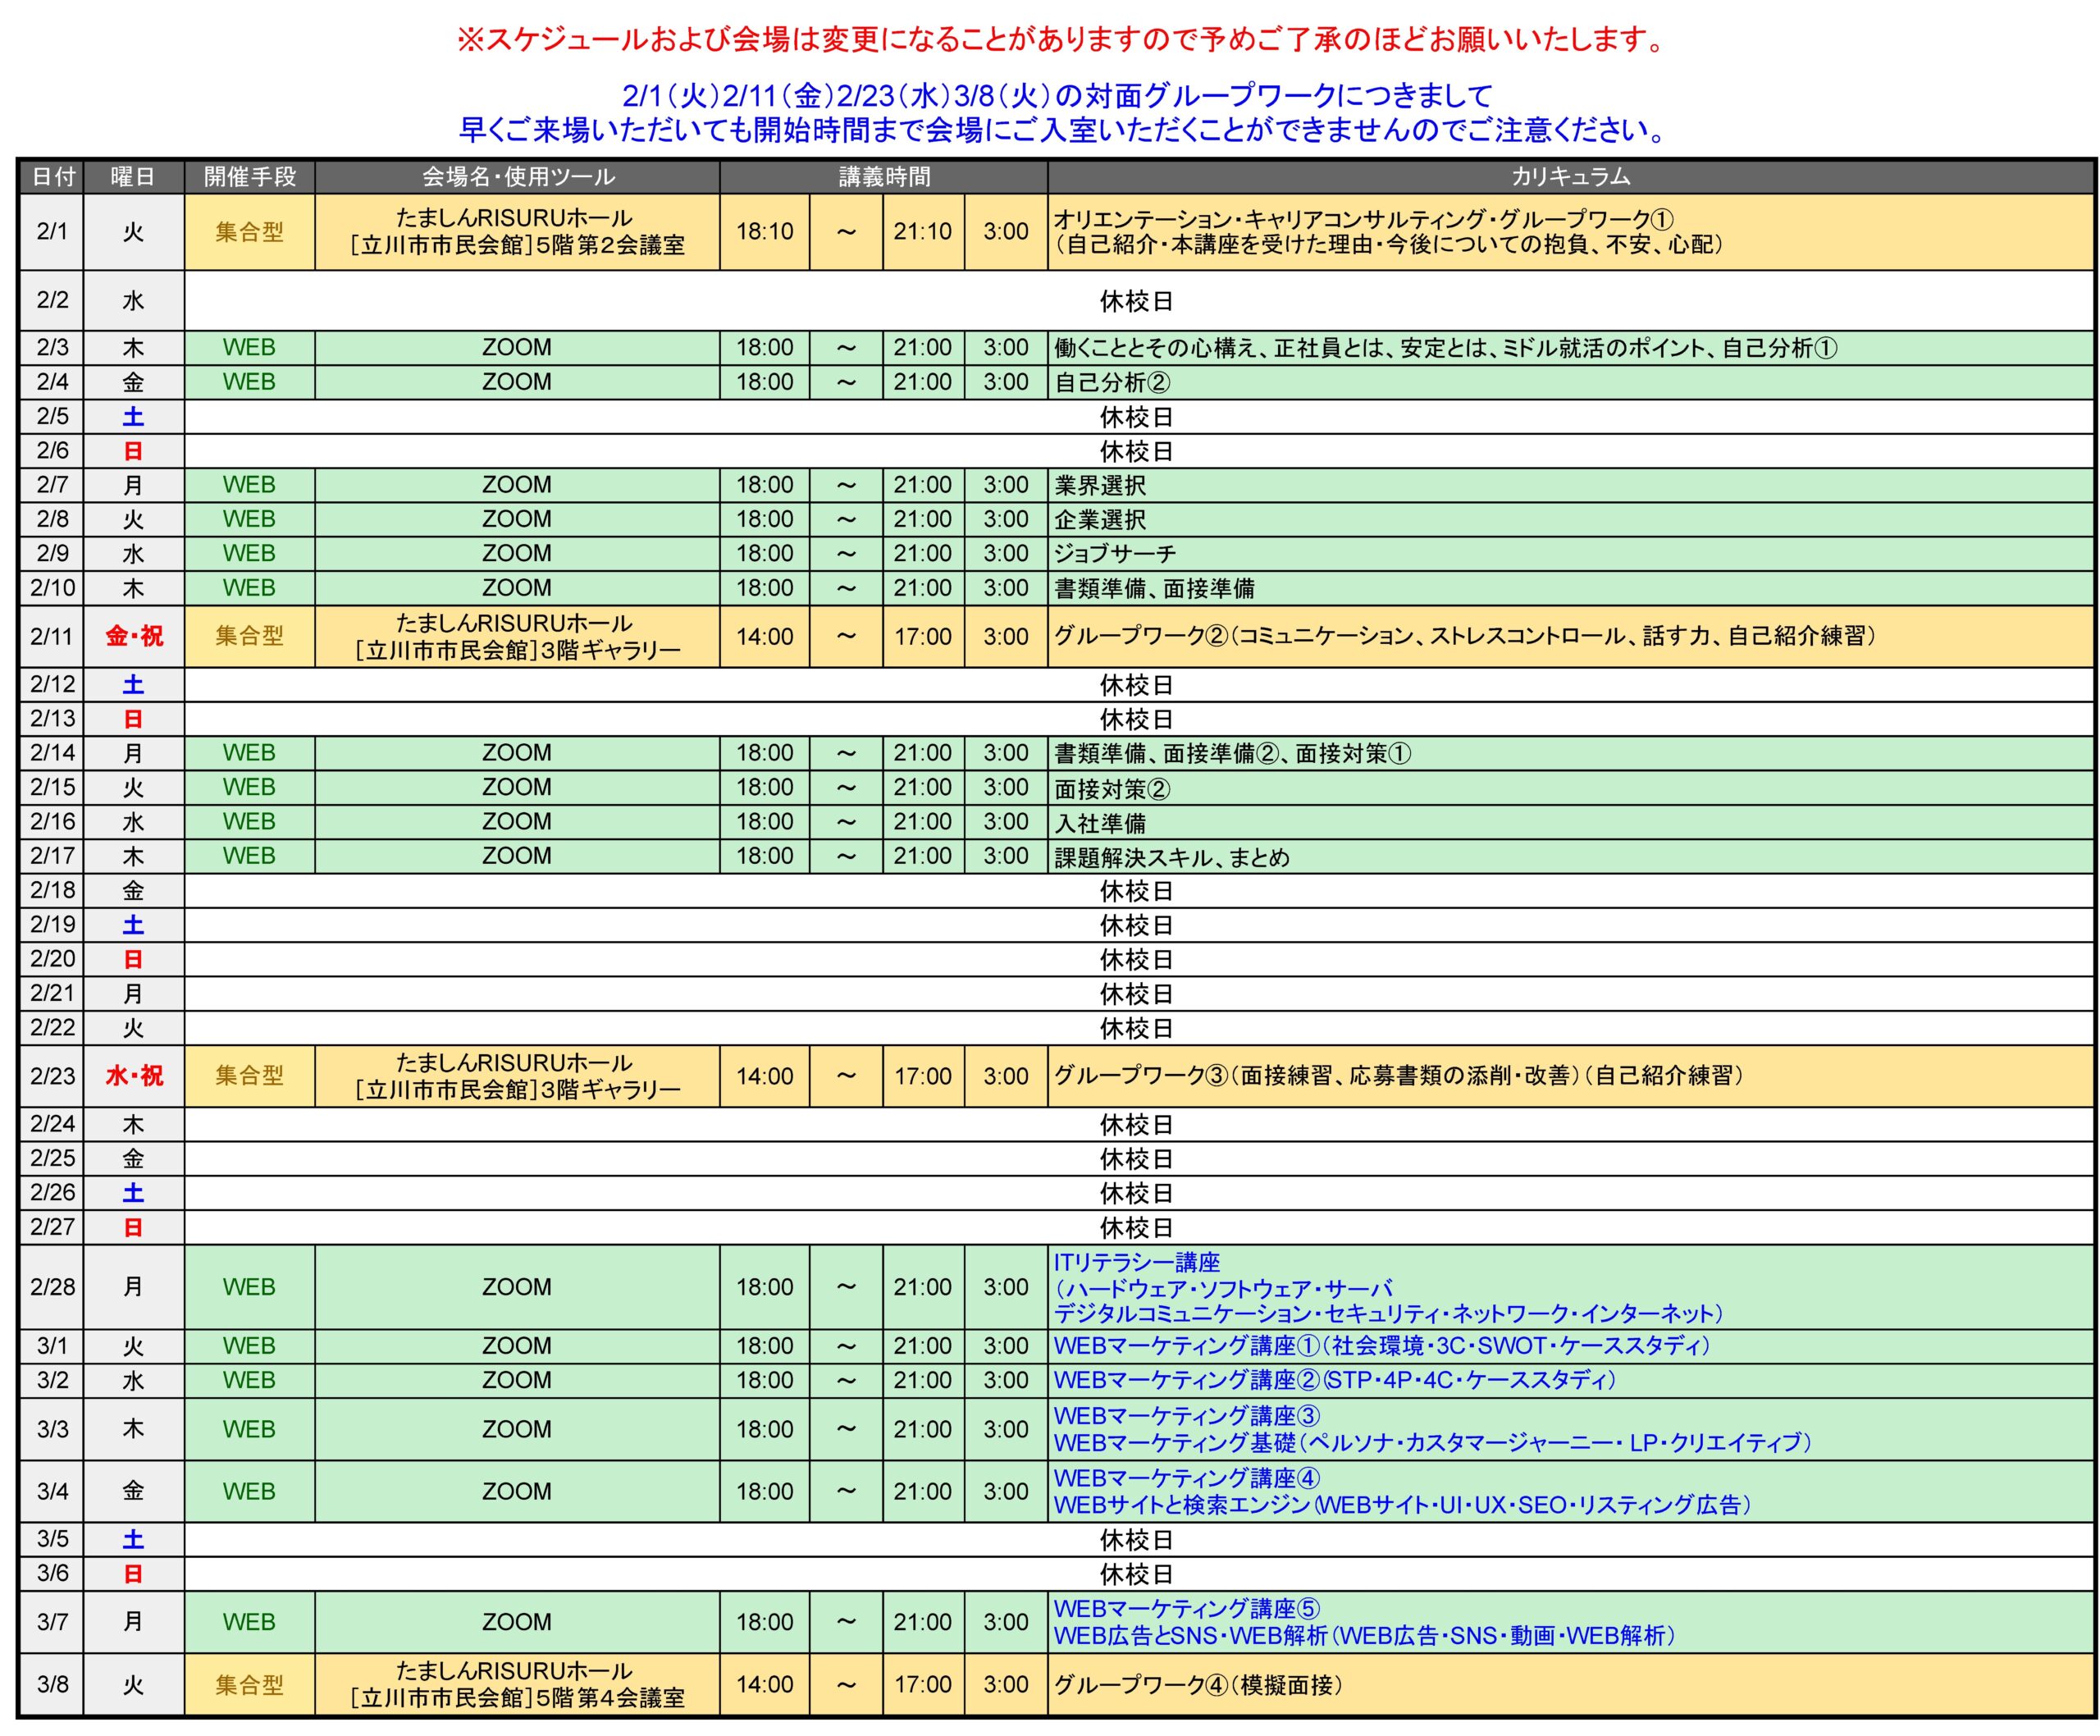Click the ZOOM cell in 2/28 row
The width and height of the screenshot is (2100, 1736).
coord(517,1288)
